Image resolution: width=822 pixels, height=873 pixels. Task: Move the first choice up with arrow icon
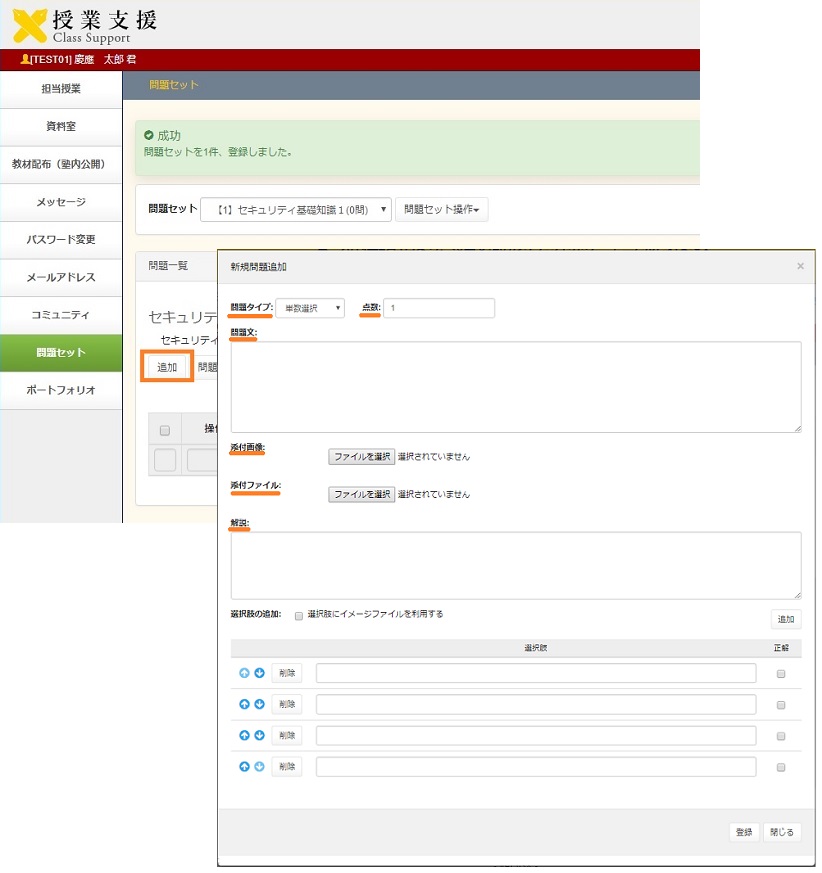[x=244, y=673]
